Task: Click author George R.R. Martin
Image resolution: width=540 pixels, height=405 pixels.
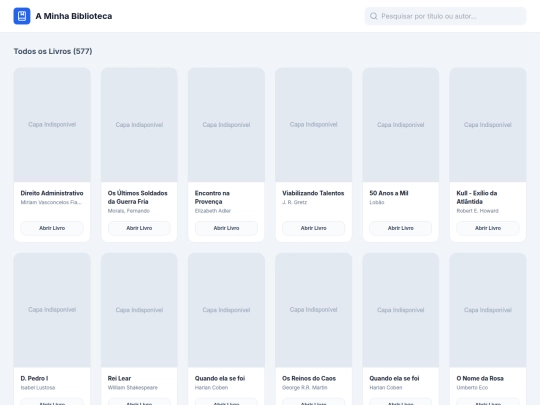Action: pyautogui.click(x=304, y=387)
